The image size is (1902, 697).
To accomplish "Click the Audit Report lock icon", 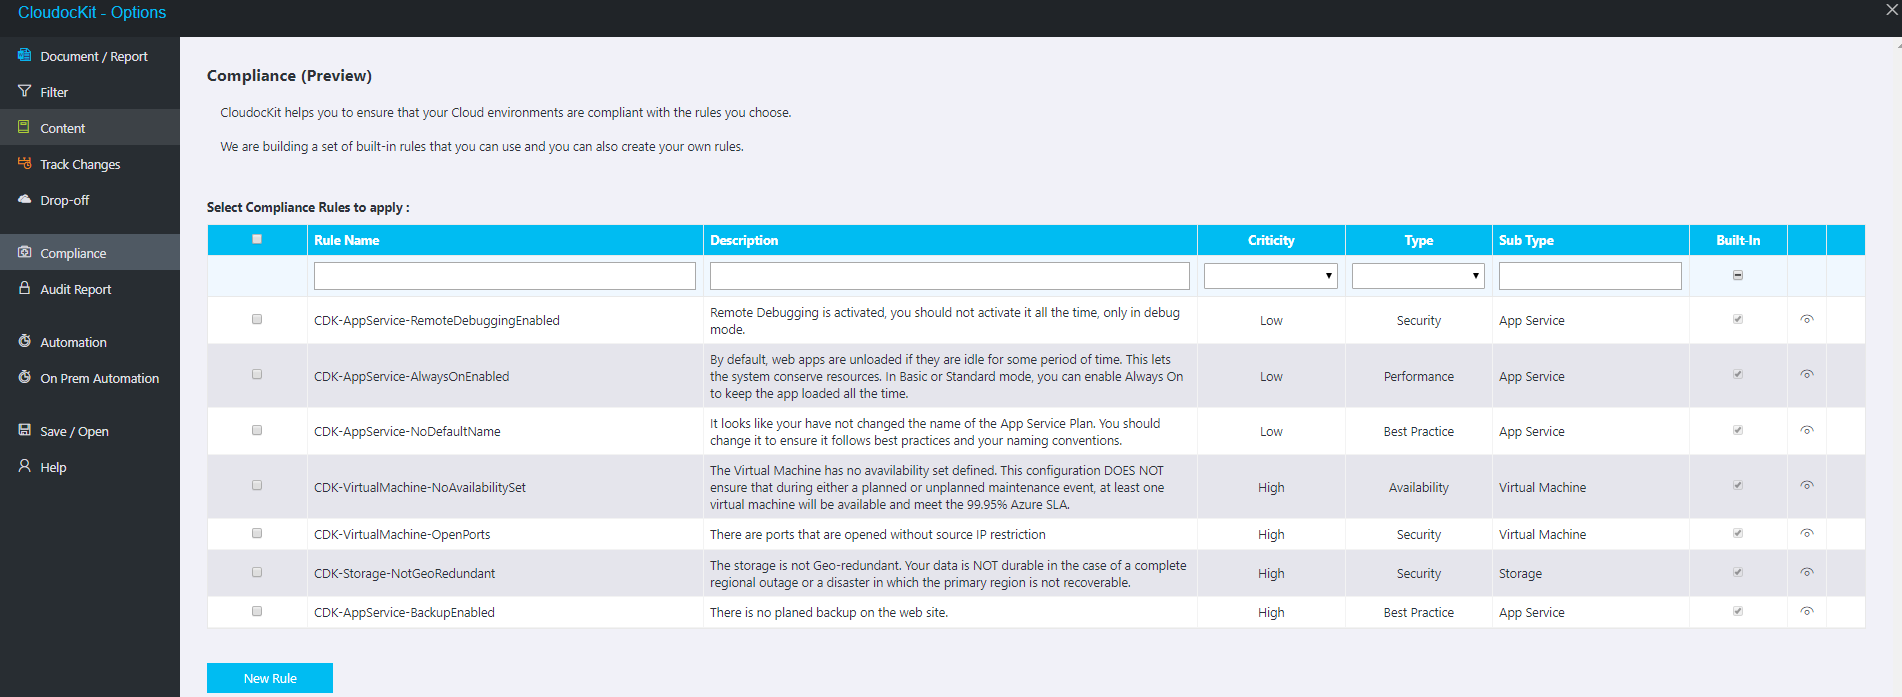I will (x=25, y=288).
